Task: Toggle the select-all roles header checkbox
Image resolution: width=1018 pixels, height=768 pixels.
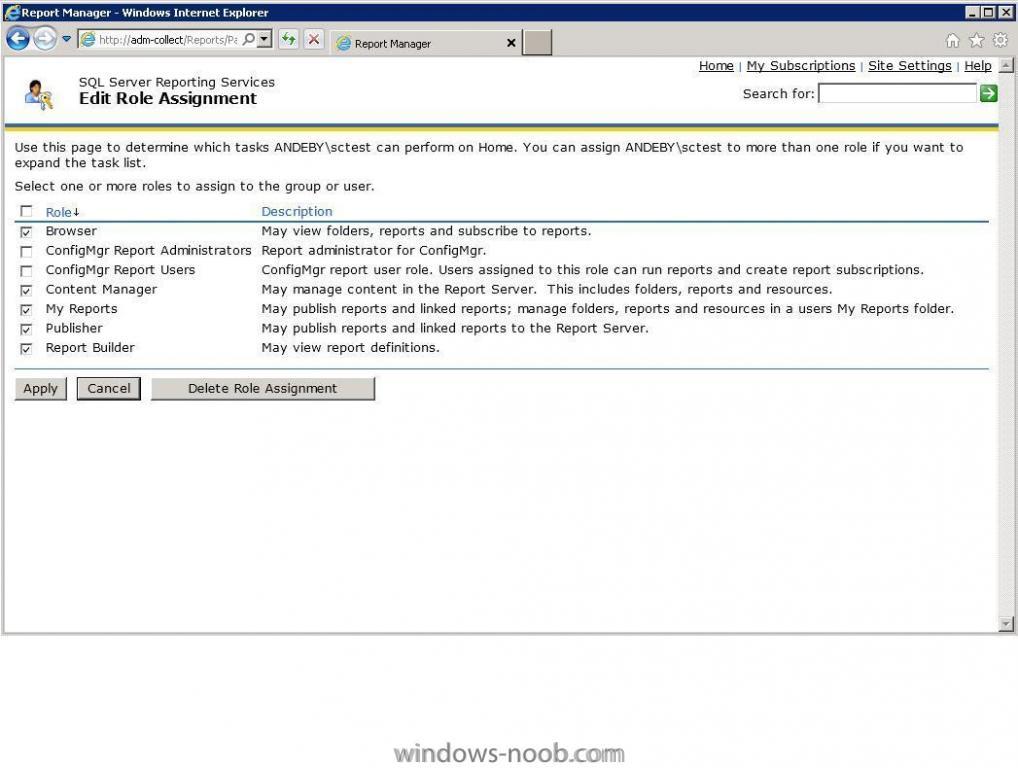Action: [x=26, y=211]
